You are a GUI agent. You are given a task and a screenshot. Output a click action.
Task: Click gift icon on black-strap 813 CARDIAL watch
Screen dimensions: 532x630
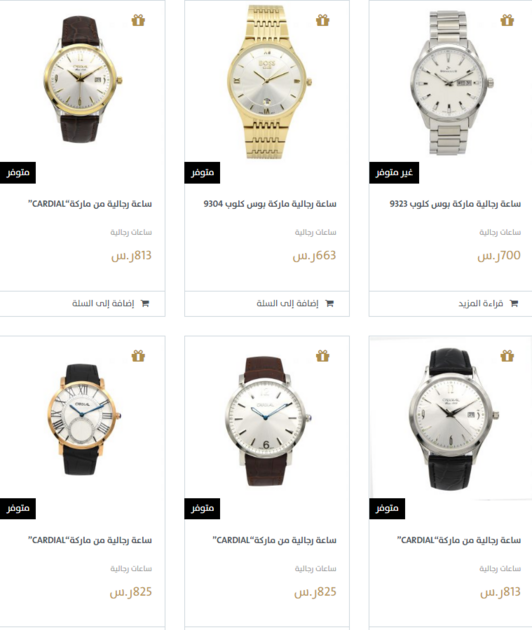point(507,356)
